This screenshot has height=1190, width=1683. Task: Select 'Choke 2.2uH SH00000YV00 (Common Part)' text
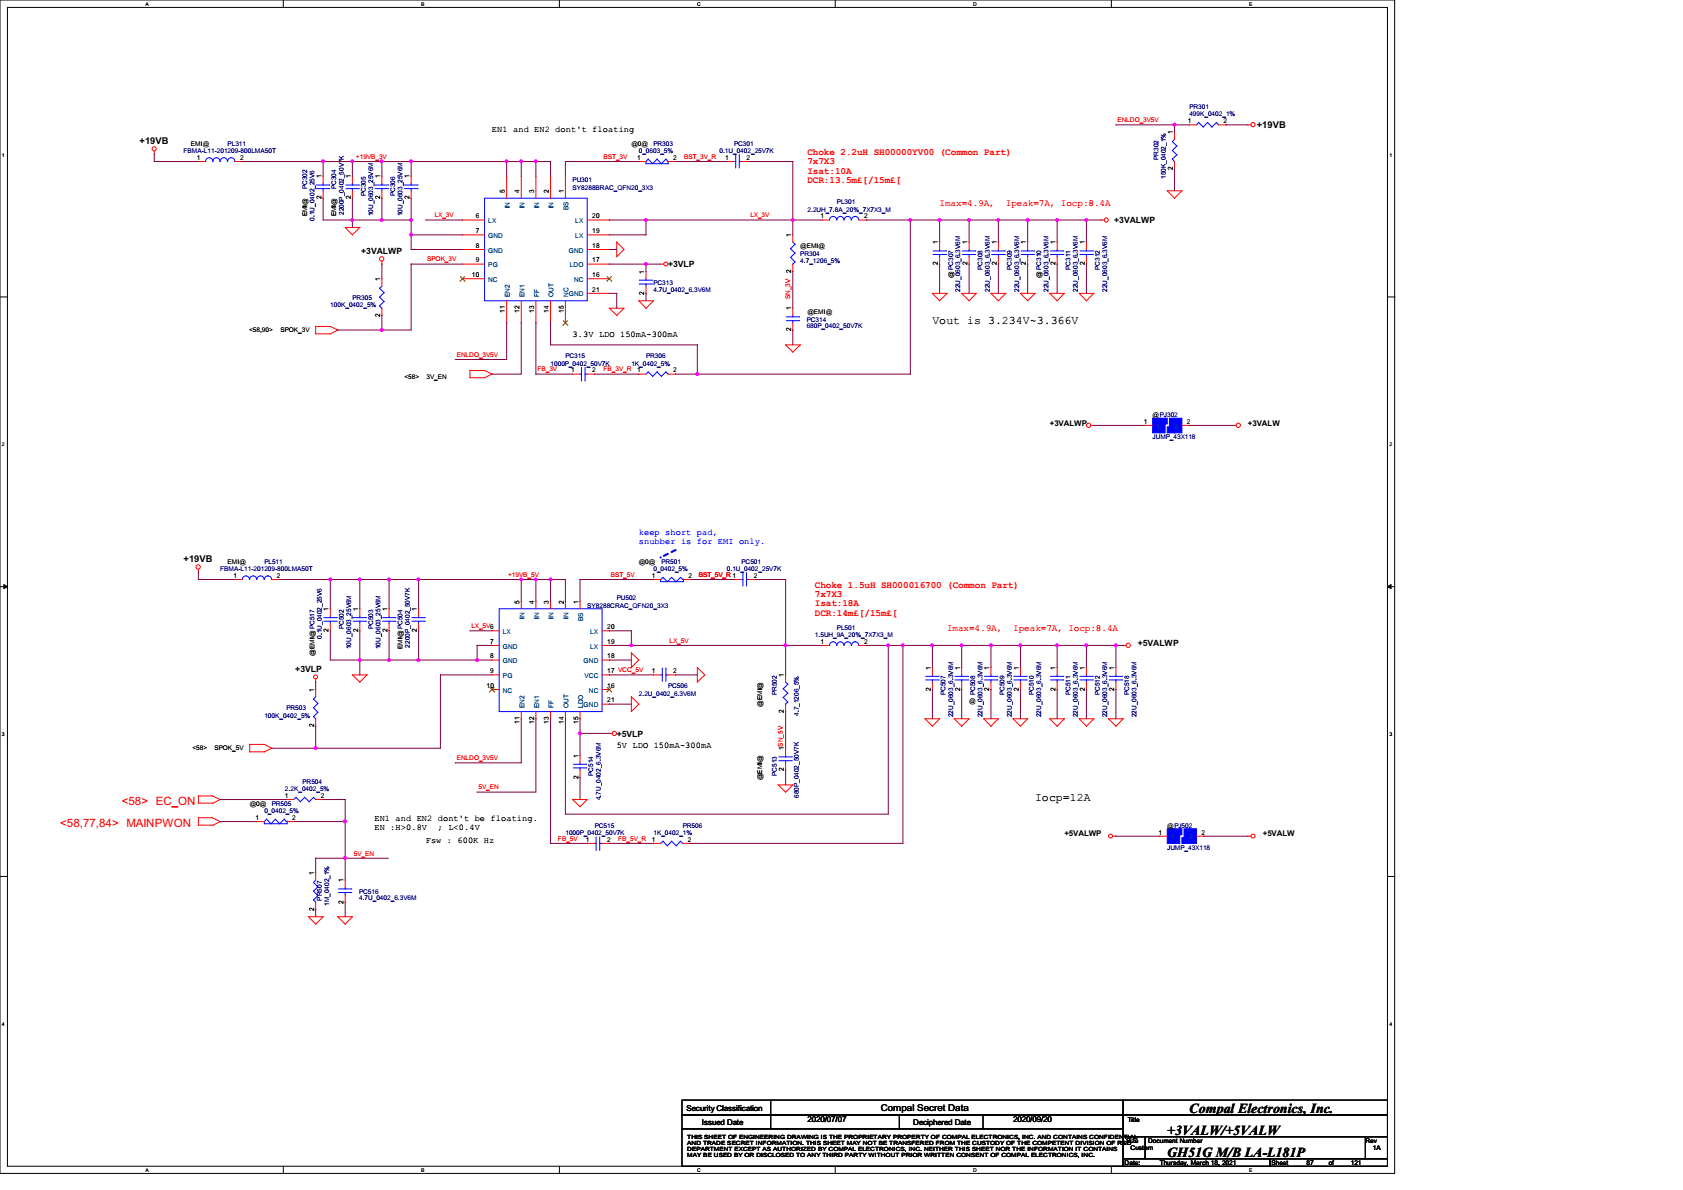908,153
